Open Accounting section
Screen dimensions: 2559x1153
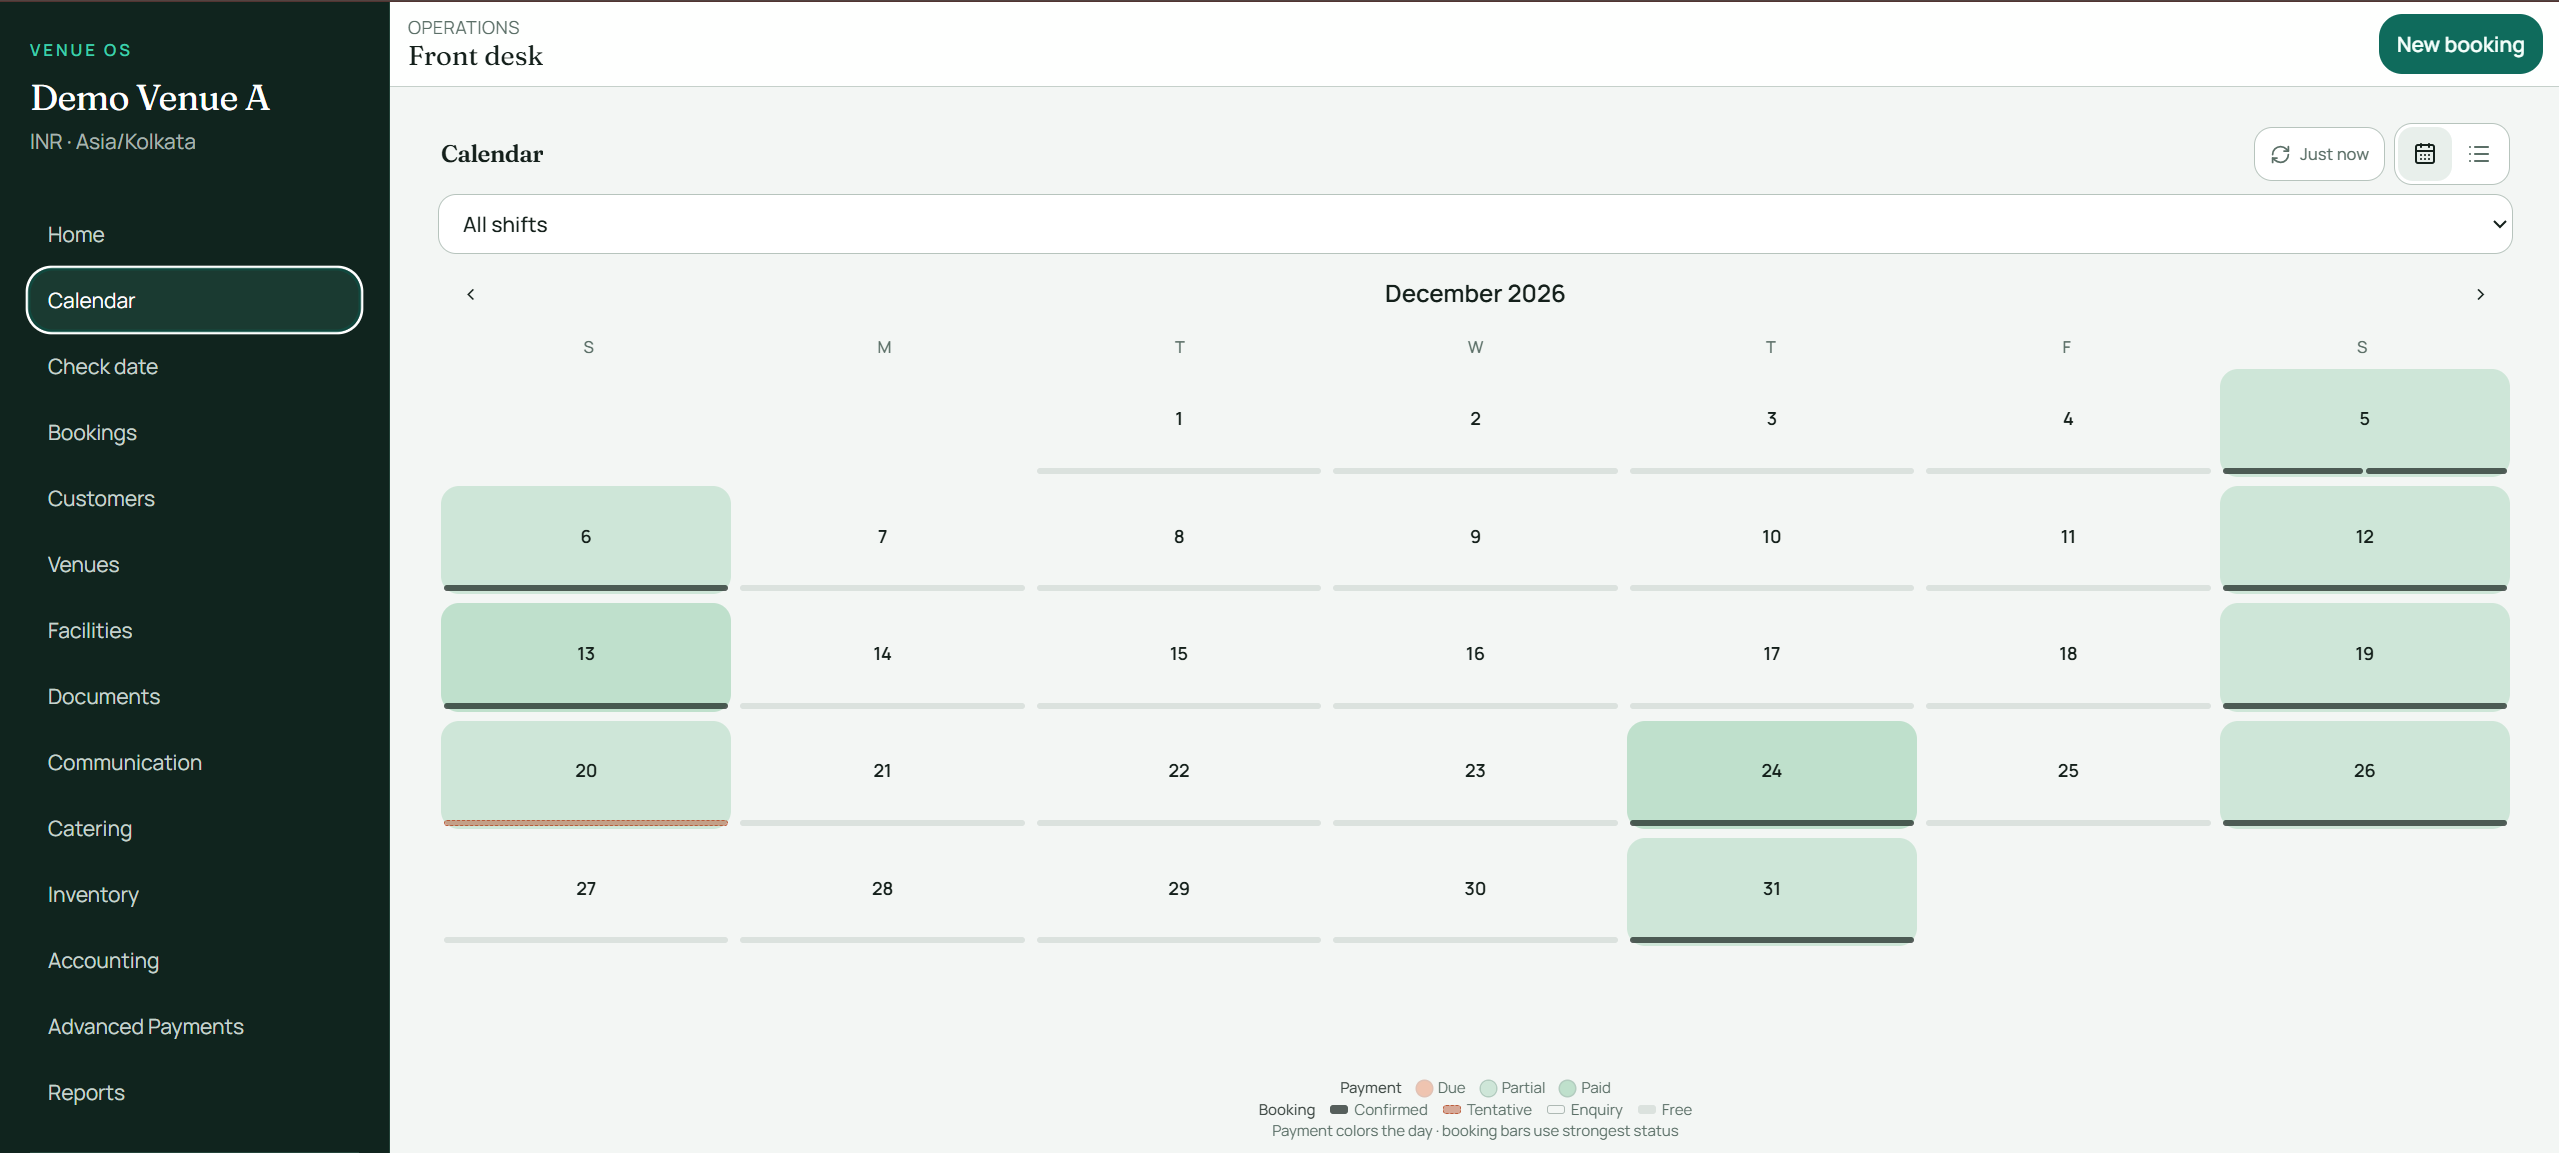pyautogui.click(x=194, y=960)
